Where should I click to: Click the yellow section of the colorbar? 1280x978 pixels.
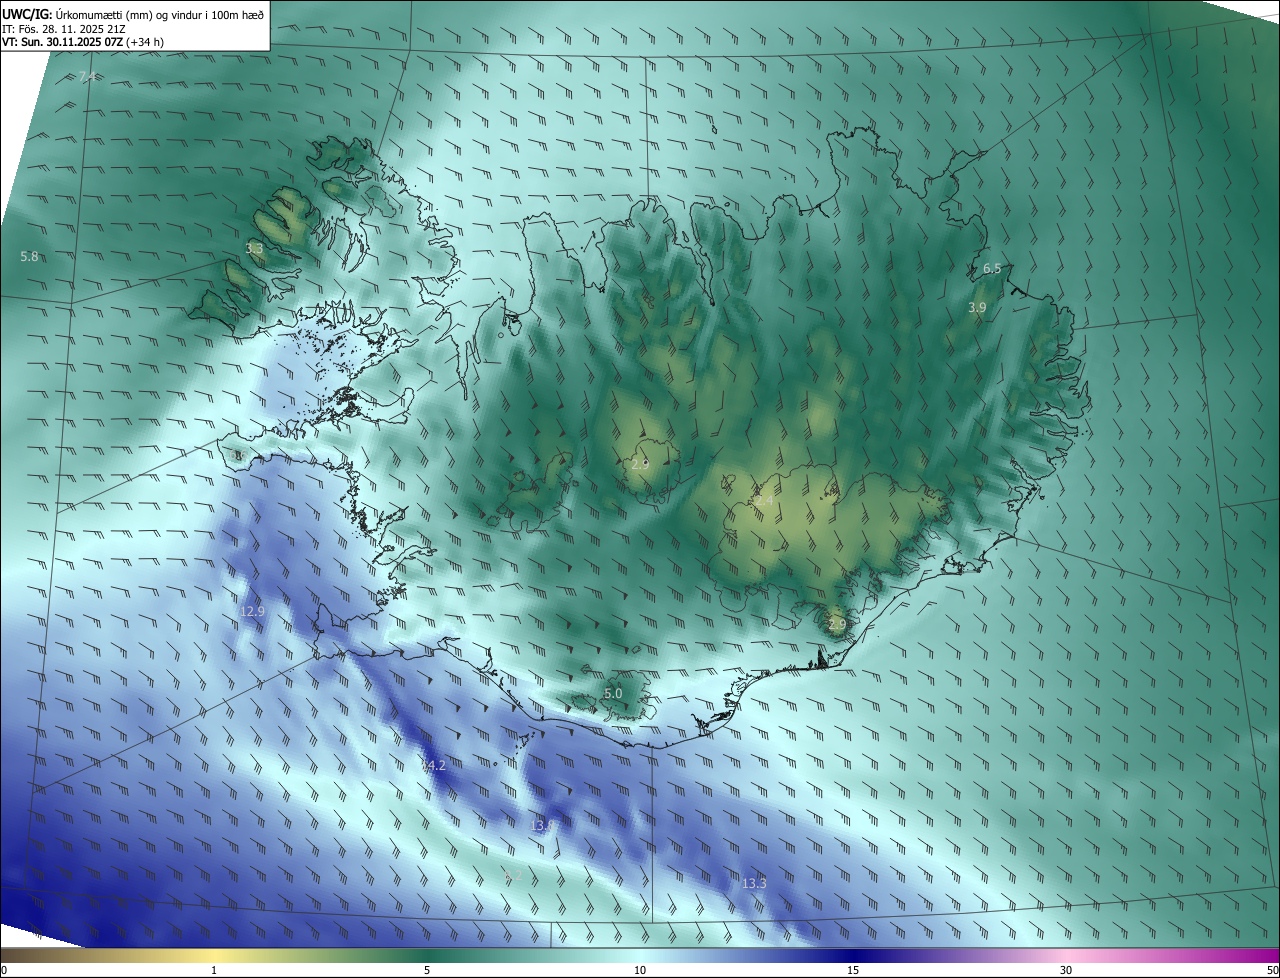215,955
